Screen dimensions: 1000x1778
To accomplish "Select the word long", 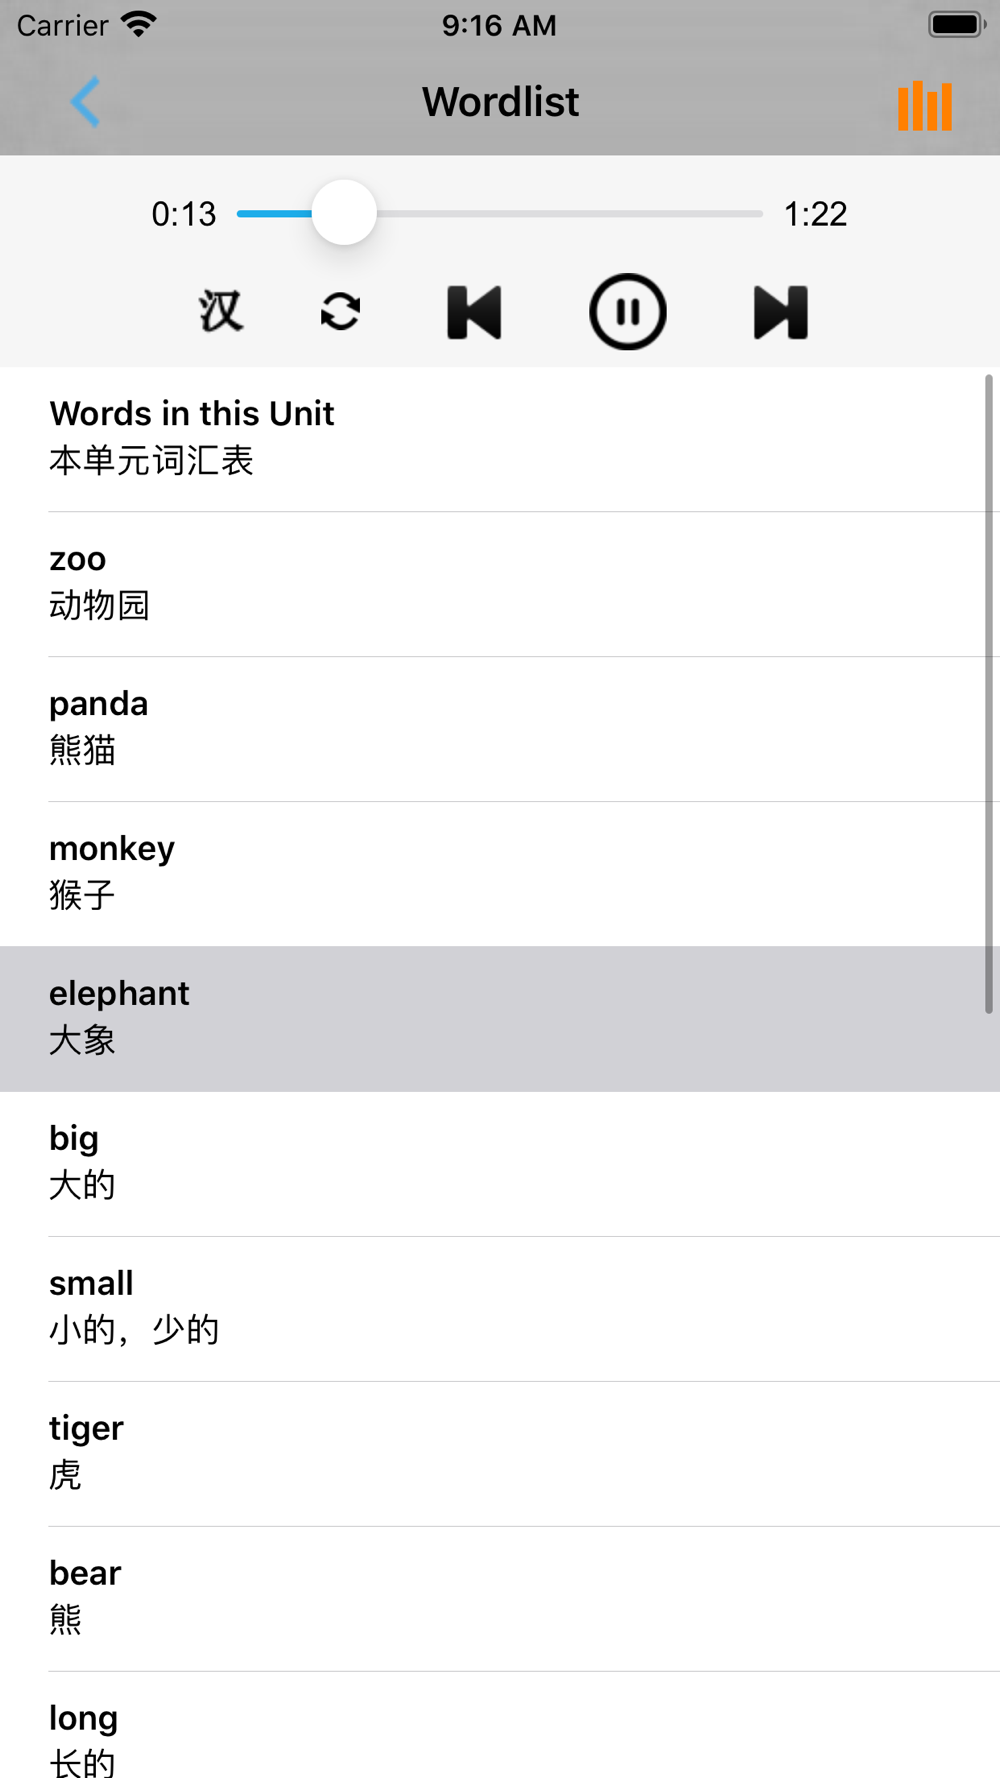I will point(500,1725).
